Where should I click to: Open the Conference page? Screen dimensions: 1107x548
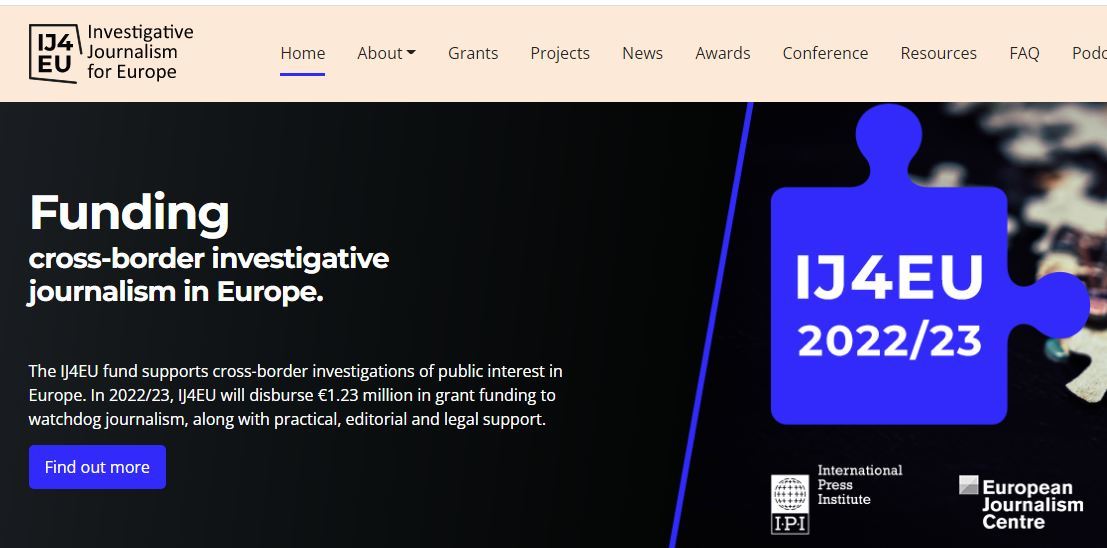(825, 53)
